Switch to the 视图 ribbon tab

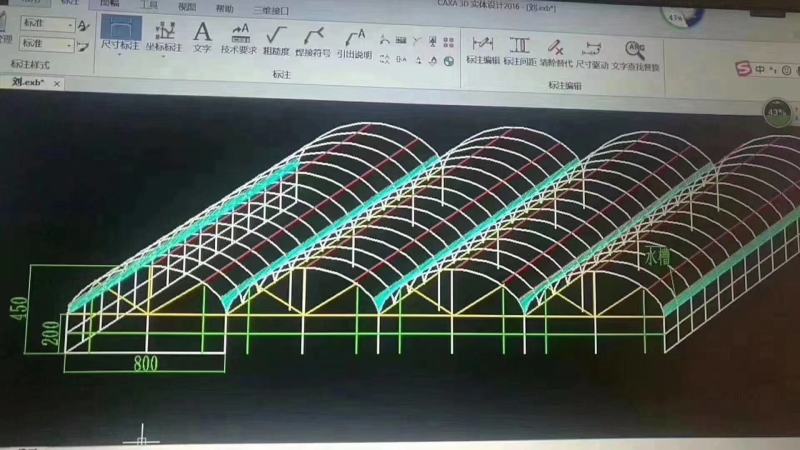pos(187,7)
